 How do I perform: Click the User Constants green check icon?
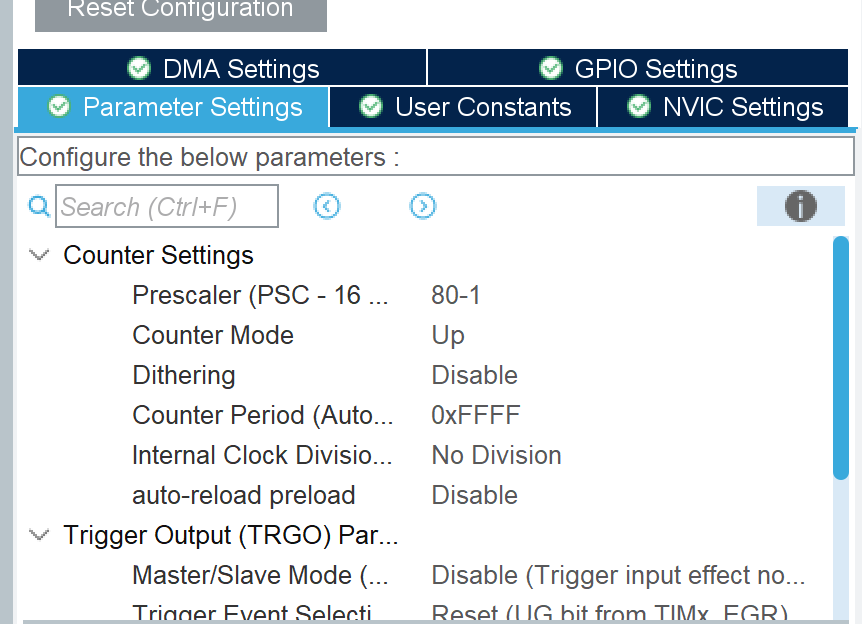(371, 107)
